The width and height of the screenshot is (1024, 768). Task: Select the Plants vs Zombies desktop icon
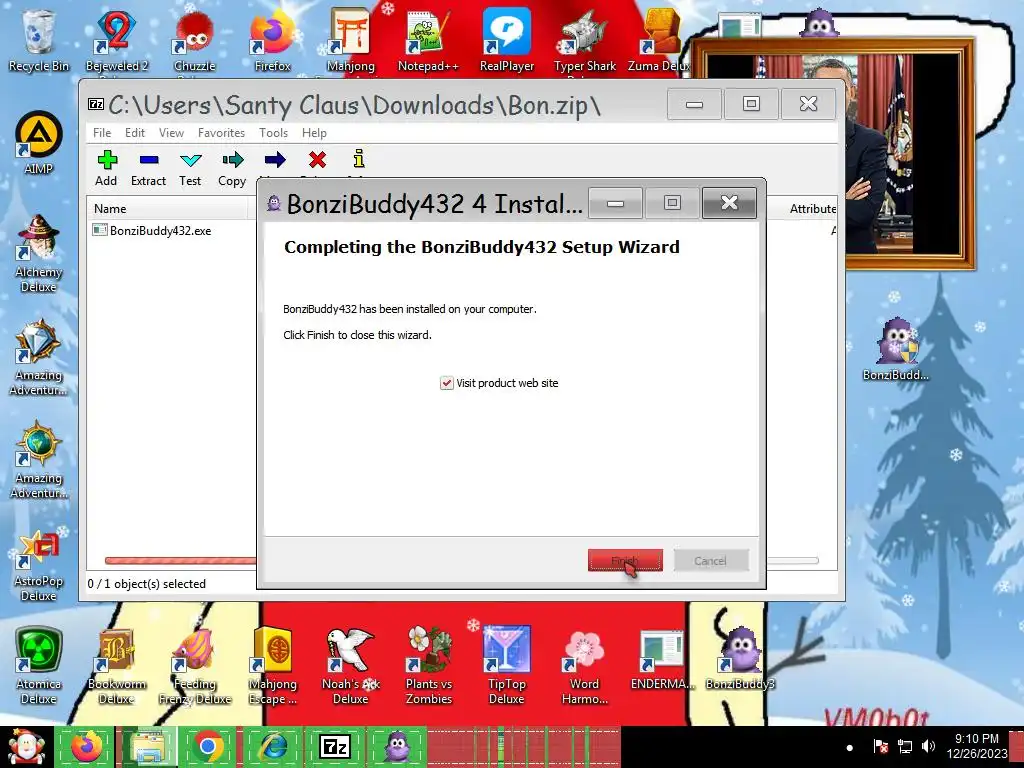[x=428, y=666]
